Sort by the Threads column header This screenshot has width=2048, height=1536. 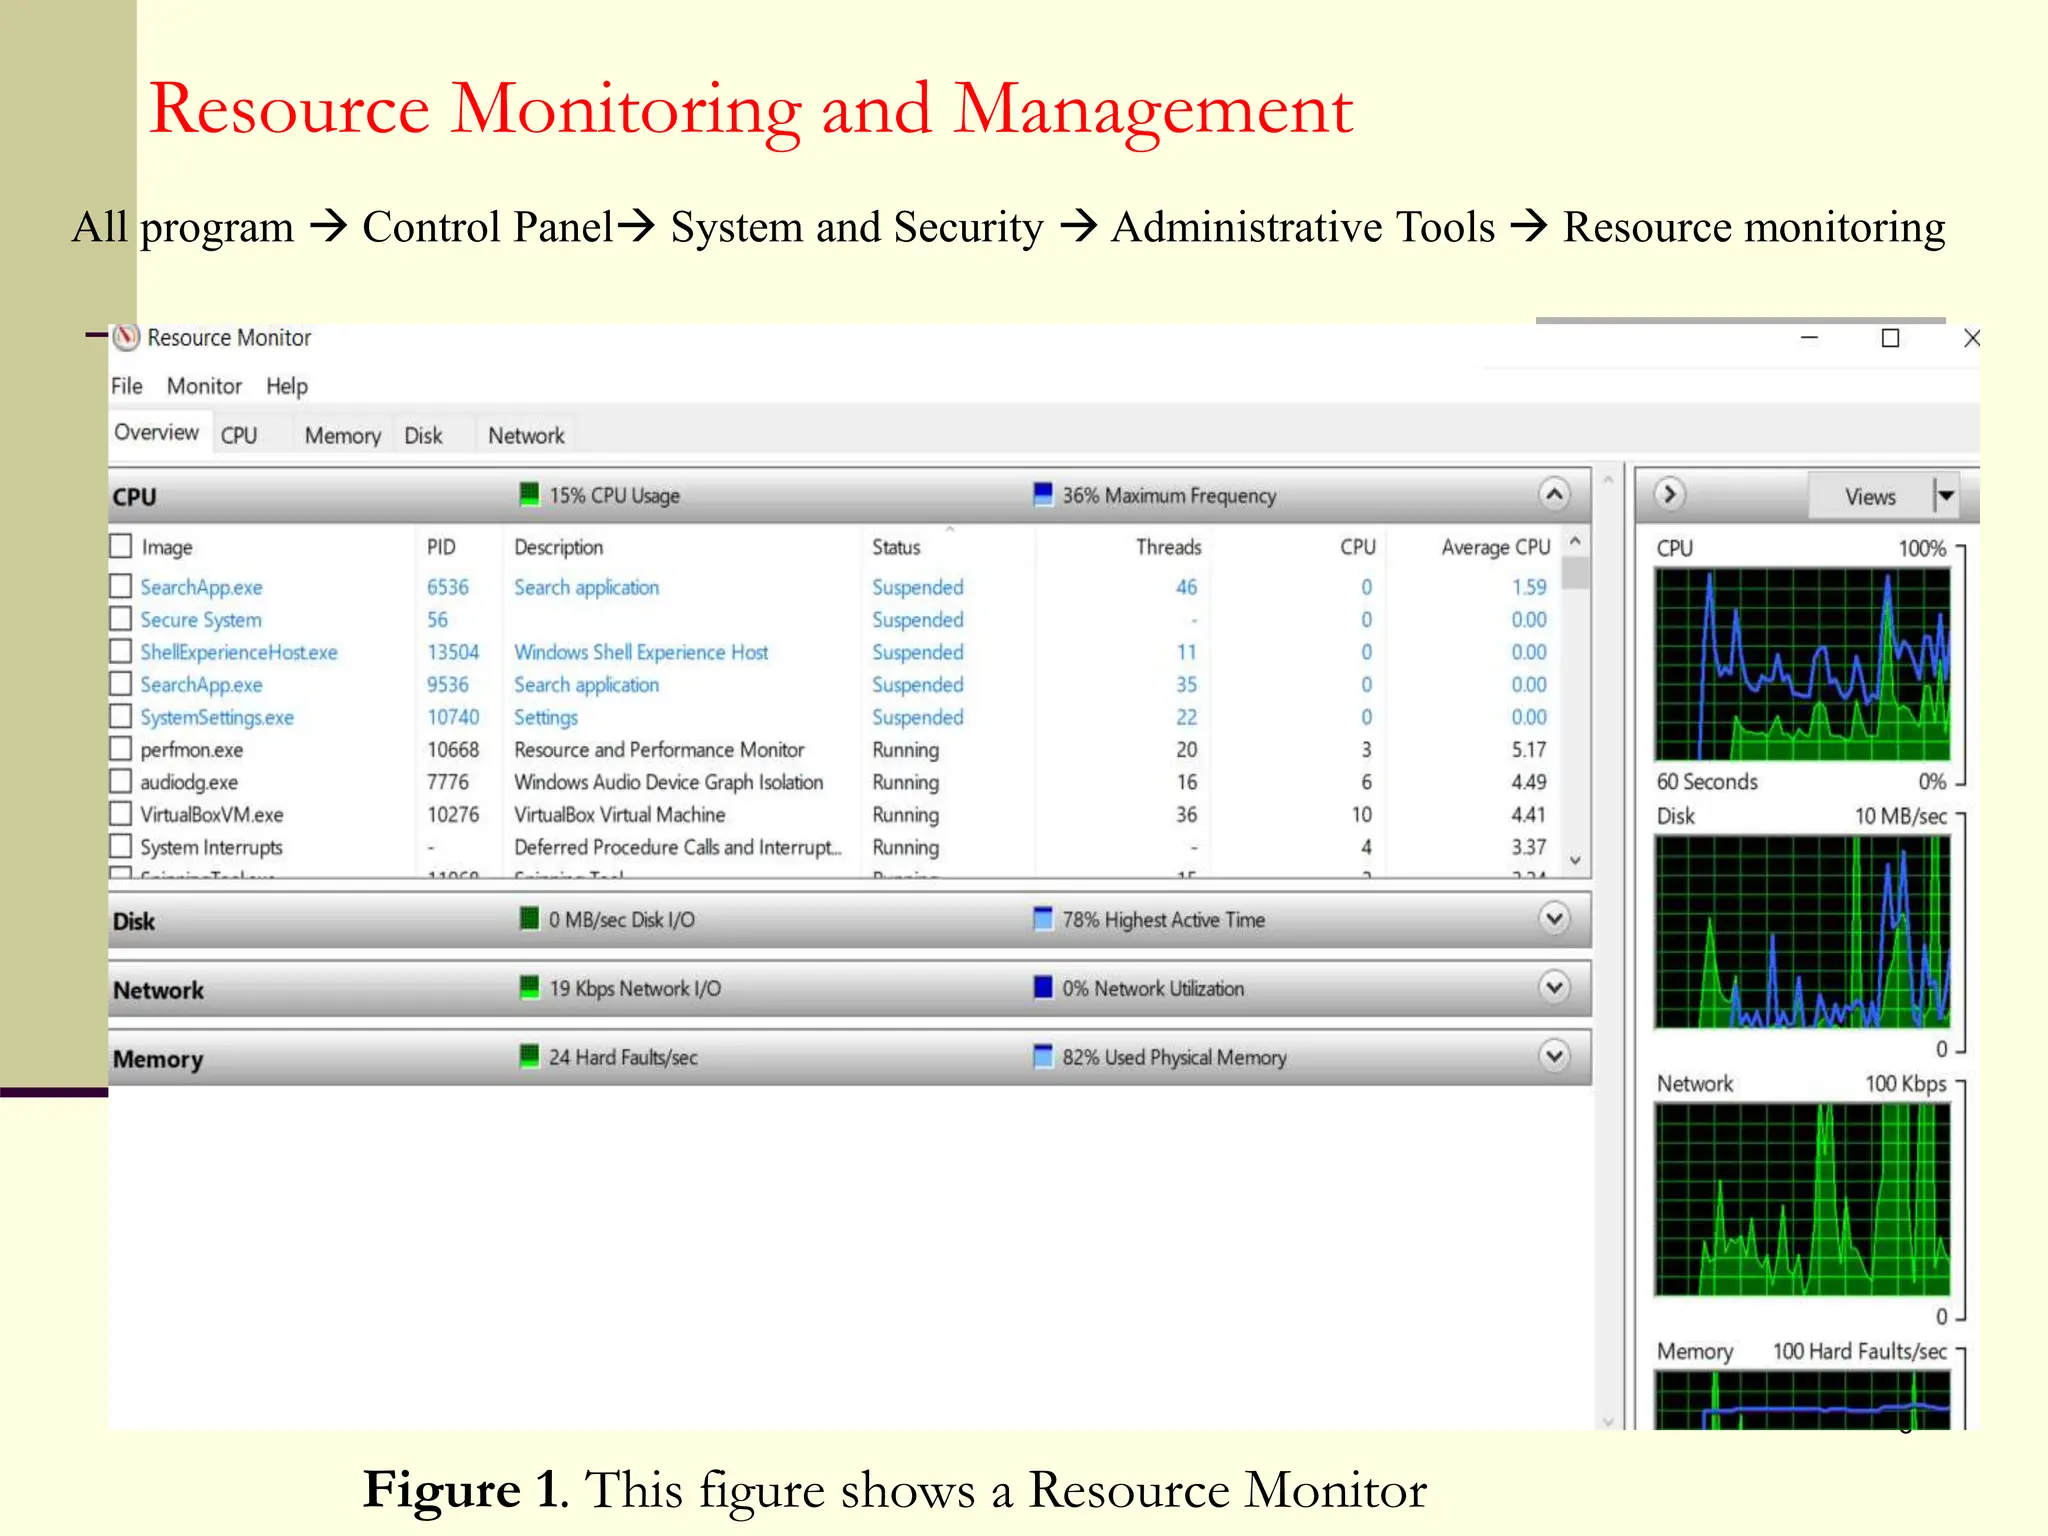pos(1168,547)
